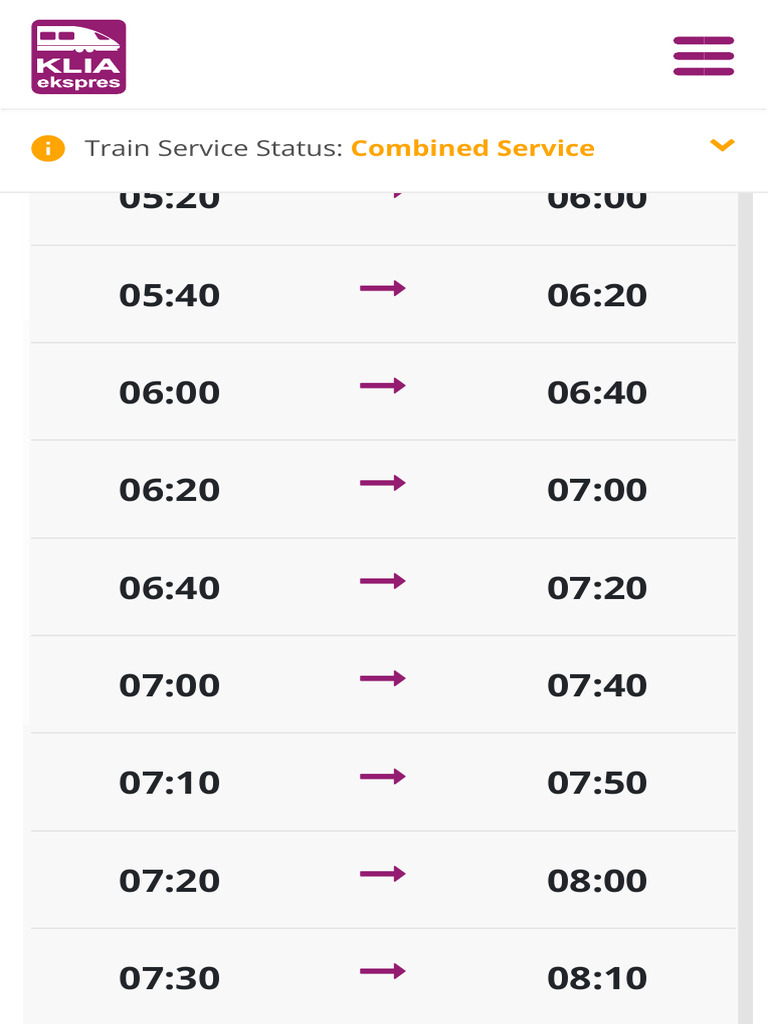Click arrow icon in the 07:00 row

pyautogui.click(x=383, y=679)
